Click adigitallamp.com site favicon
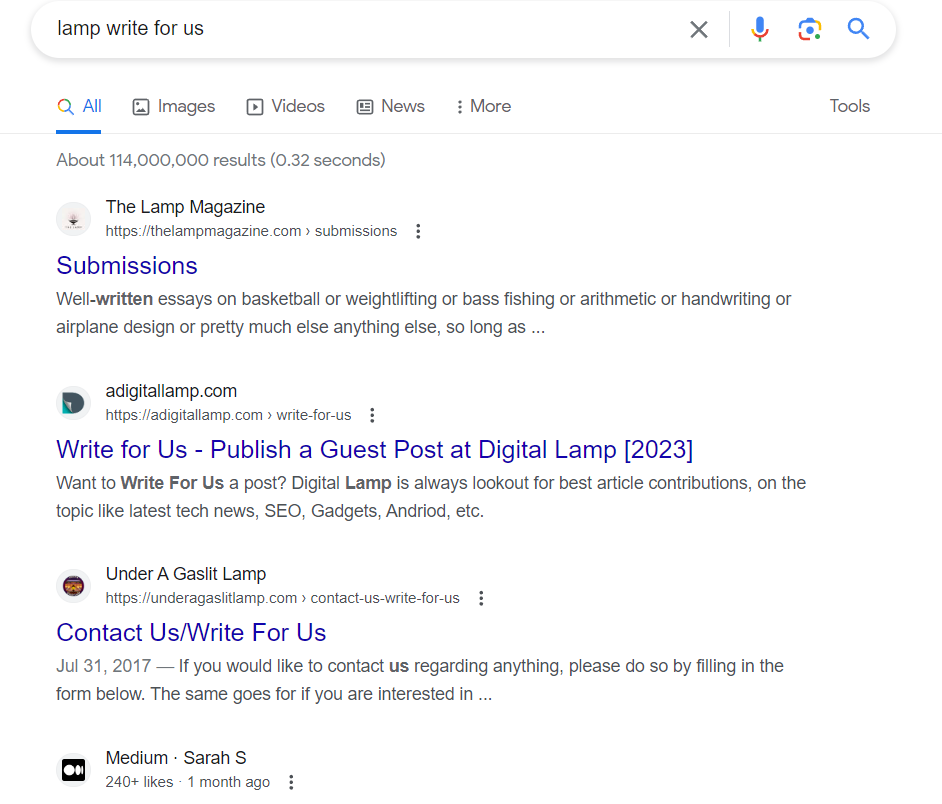The width and height of the screenshot is (942, 804). 73,403
